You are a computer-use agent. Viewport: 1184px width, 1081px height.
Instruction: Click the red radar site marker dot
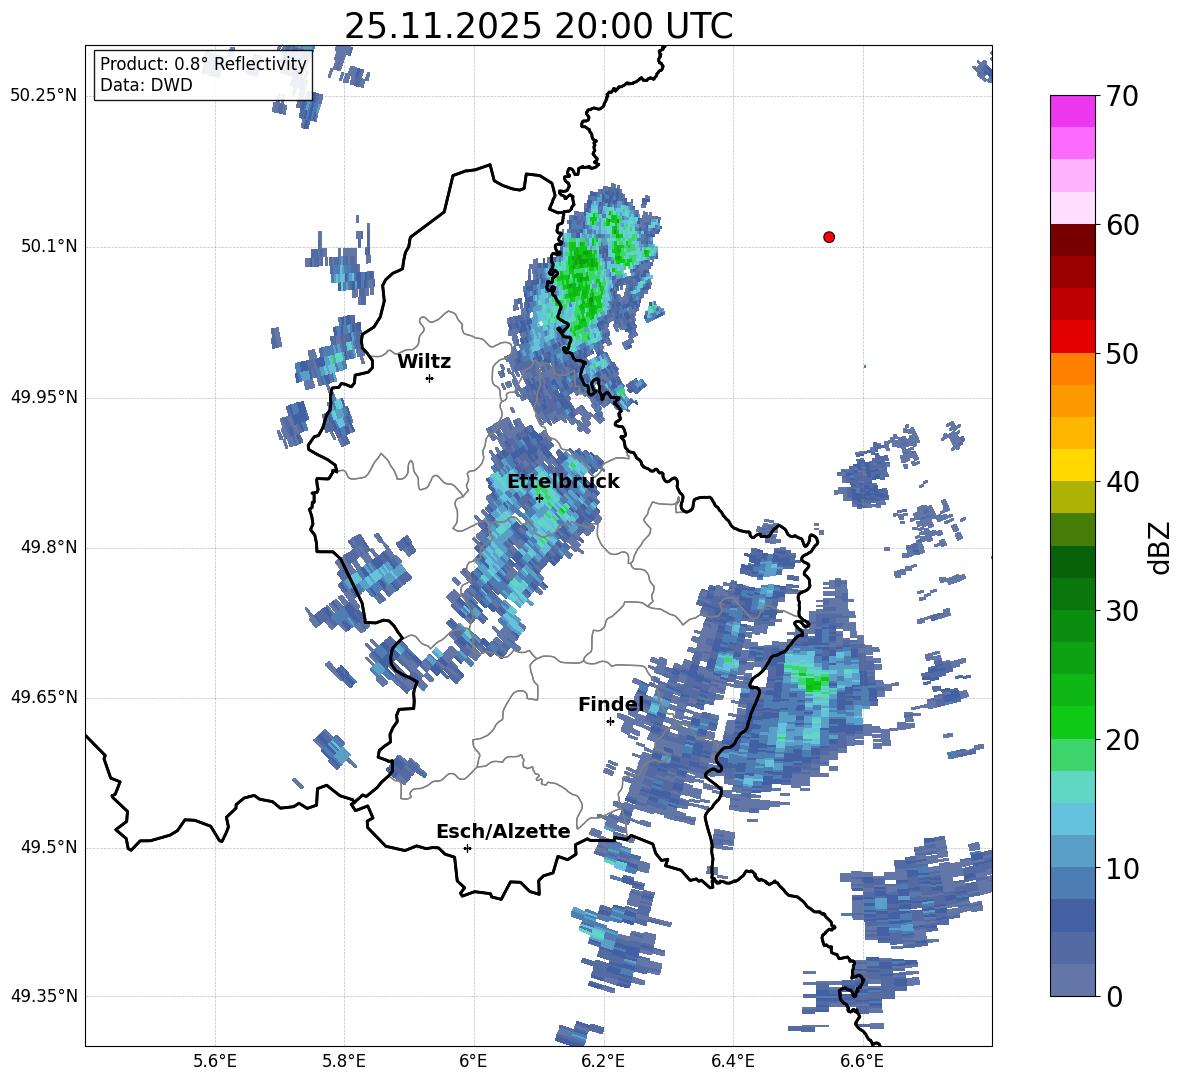(829, 237)
